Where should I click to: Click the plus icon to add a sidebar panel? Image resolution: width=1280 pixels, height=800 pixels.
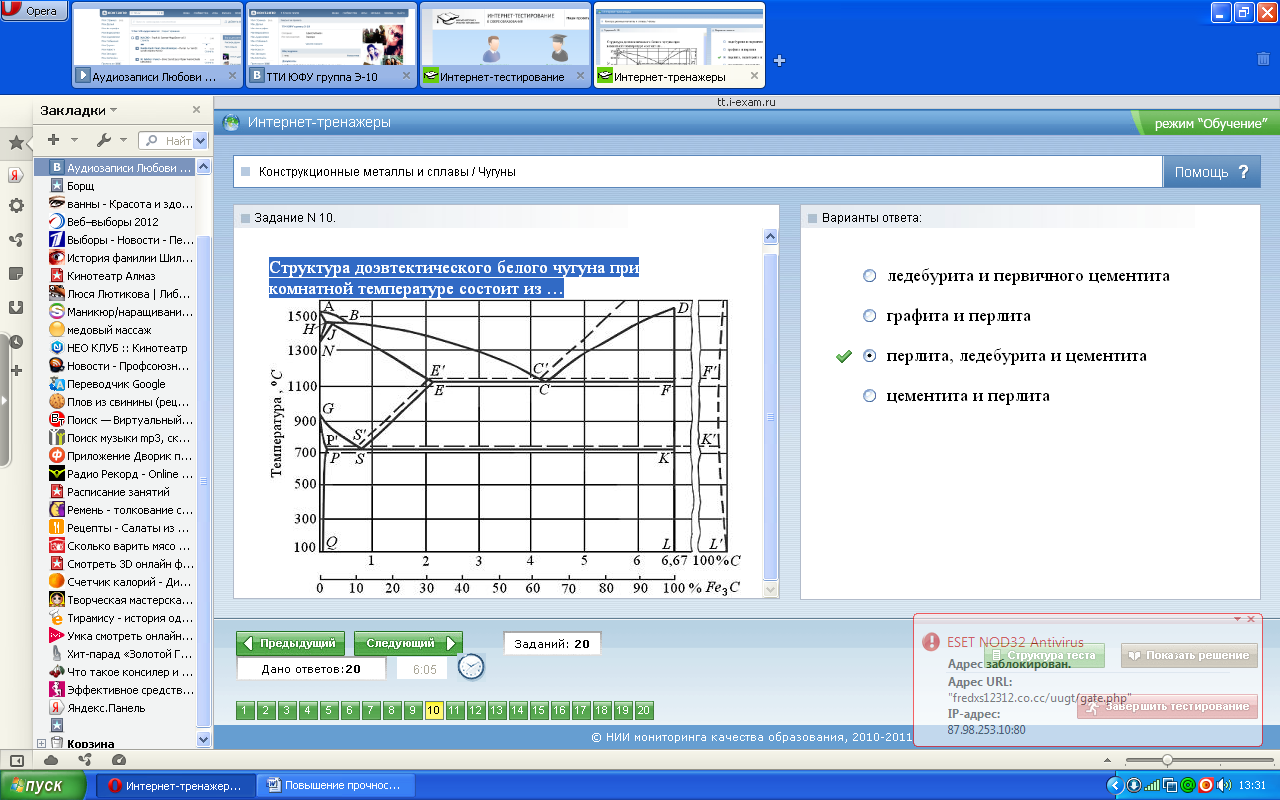16,370
